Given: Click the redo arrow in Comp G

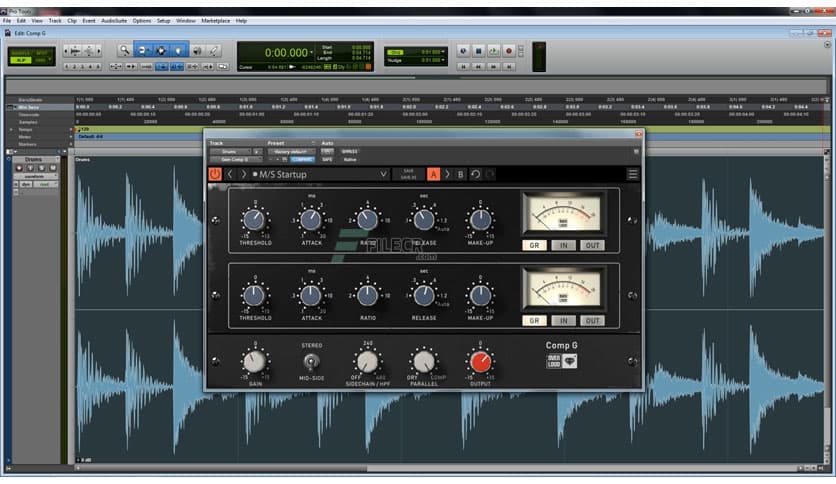Looking at the screenshot, I should (490, 174).
